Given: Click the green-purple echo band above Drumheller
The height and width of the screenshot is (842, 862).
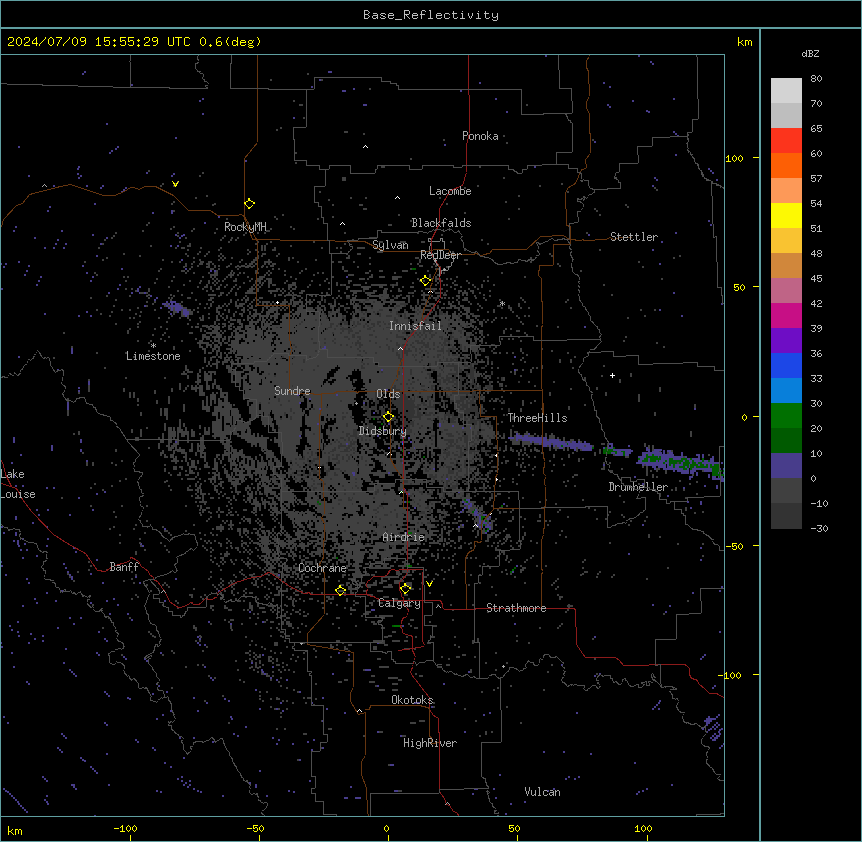Looking at the screenshot, I should (x=681, y=463).
